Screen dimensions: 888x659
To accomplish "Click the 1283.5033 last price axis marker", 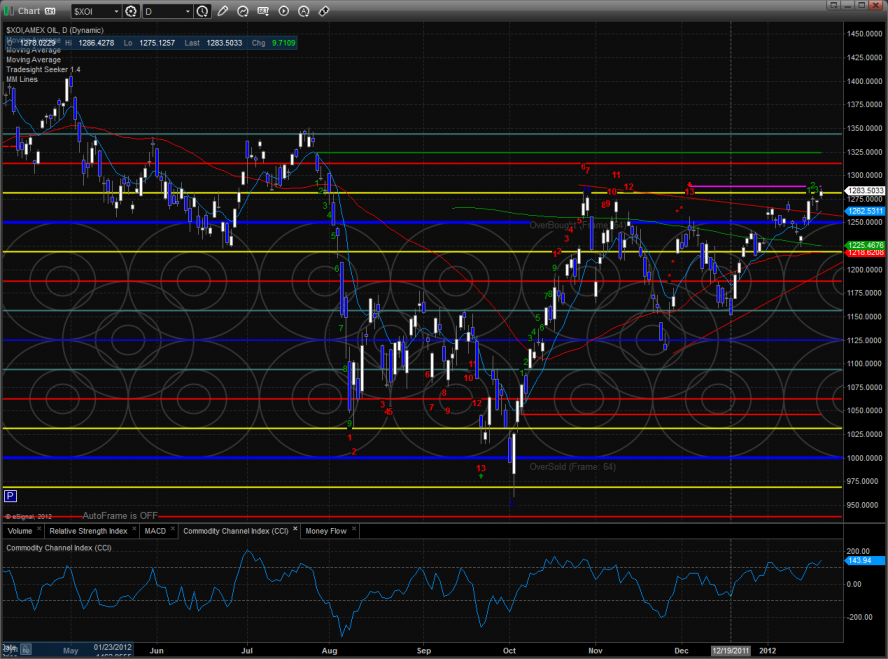I will (865, 191).
